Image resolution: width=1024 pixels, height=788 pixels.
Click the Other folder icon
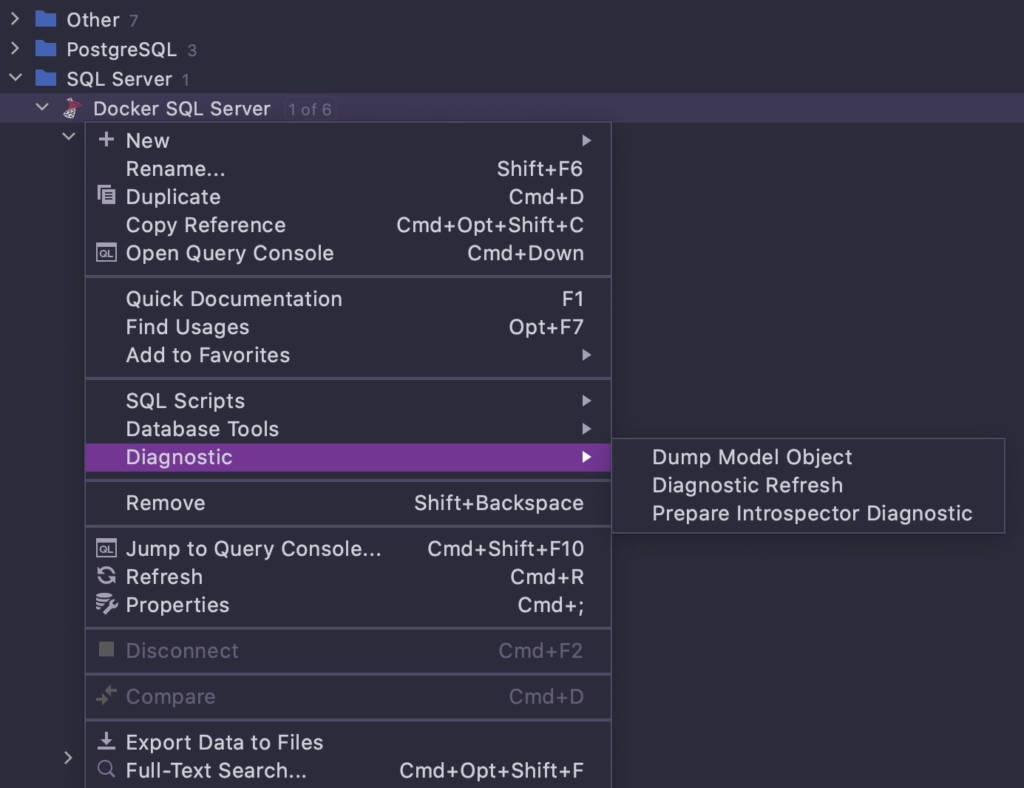click(x=45, y=19)
